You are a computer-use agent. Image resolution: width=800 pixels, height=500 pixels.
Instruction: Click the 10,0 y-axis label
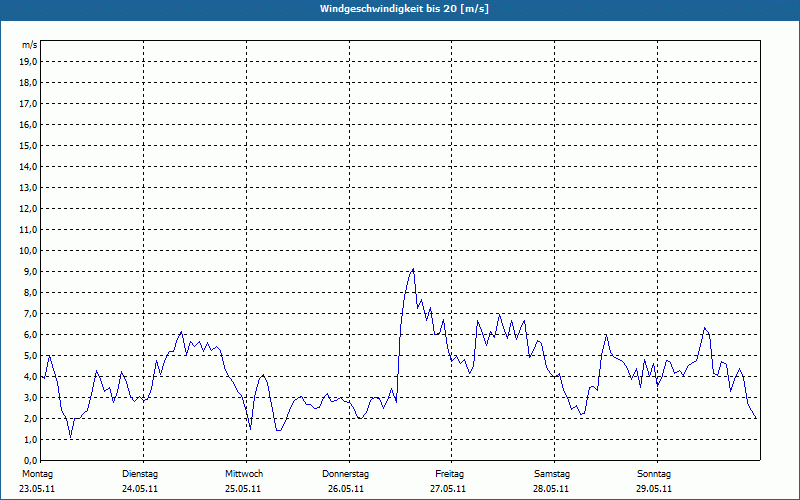point(28,251)
